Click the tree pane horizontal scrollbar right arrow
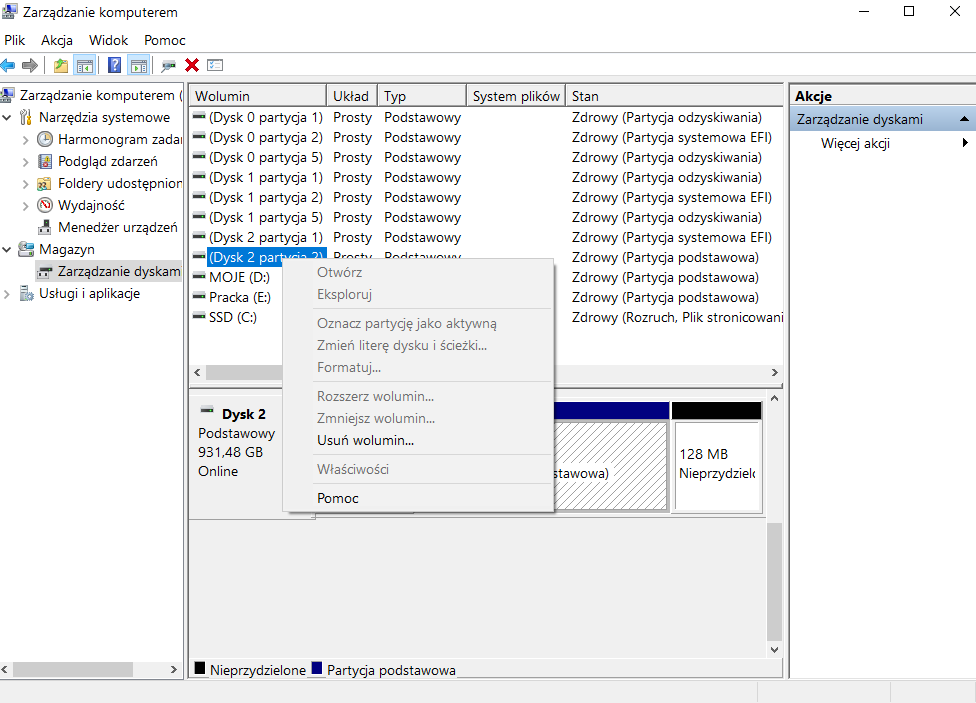Screen dimensions: 976x703 (174, 669)
